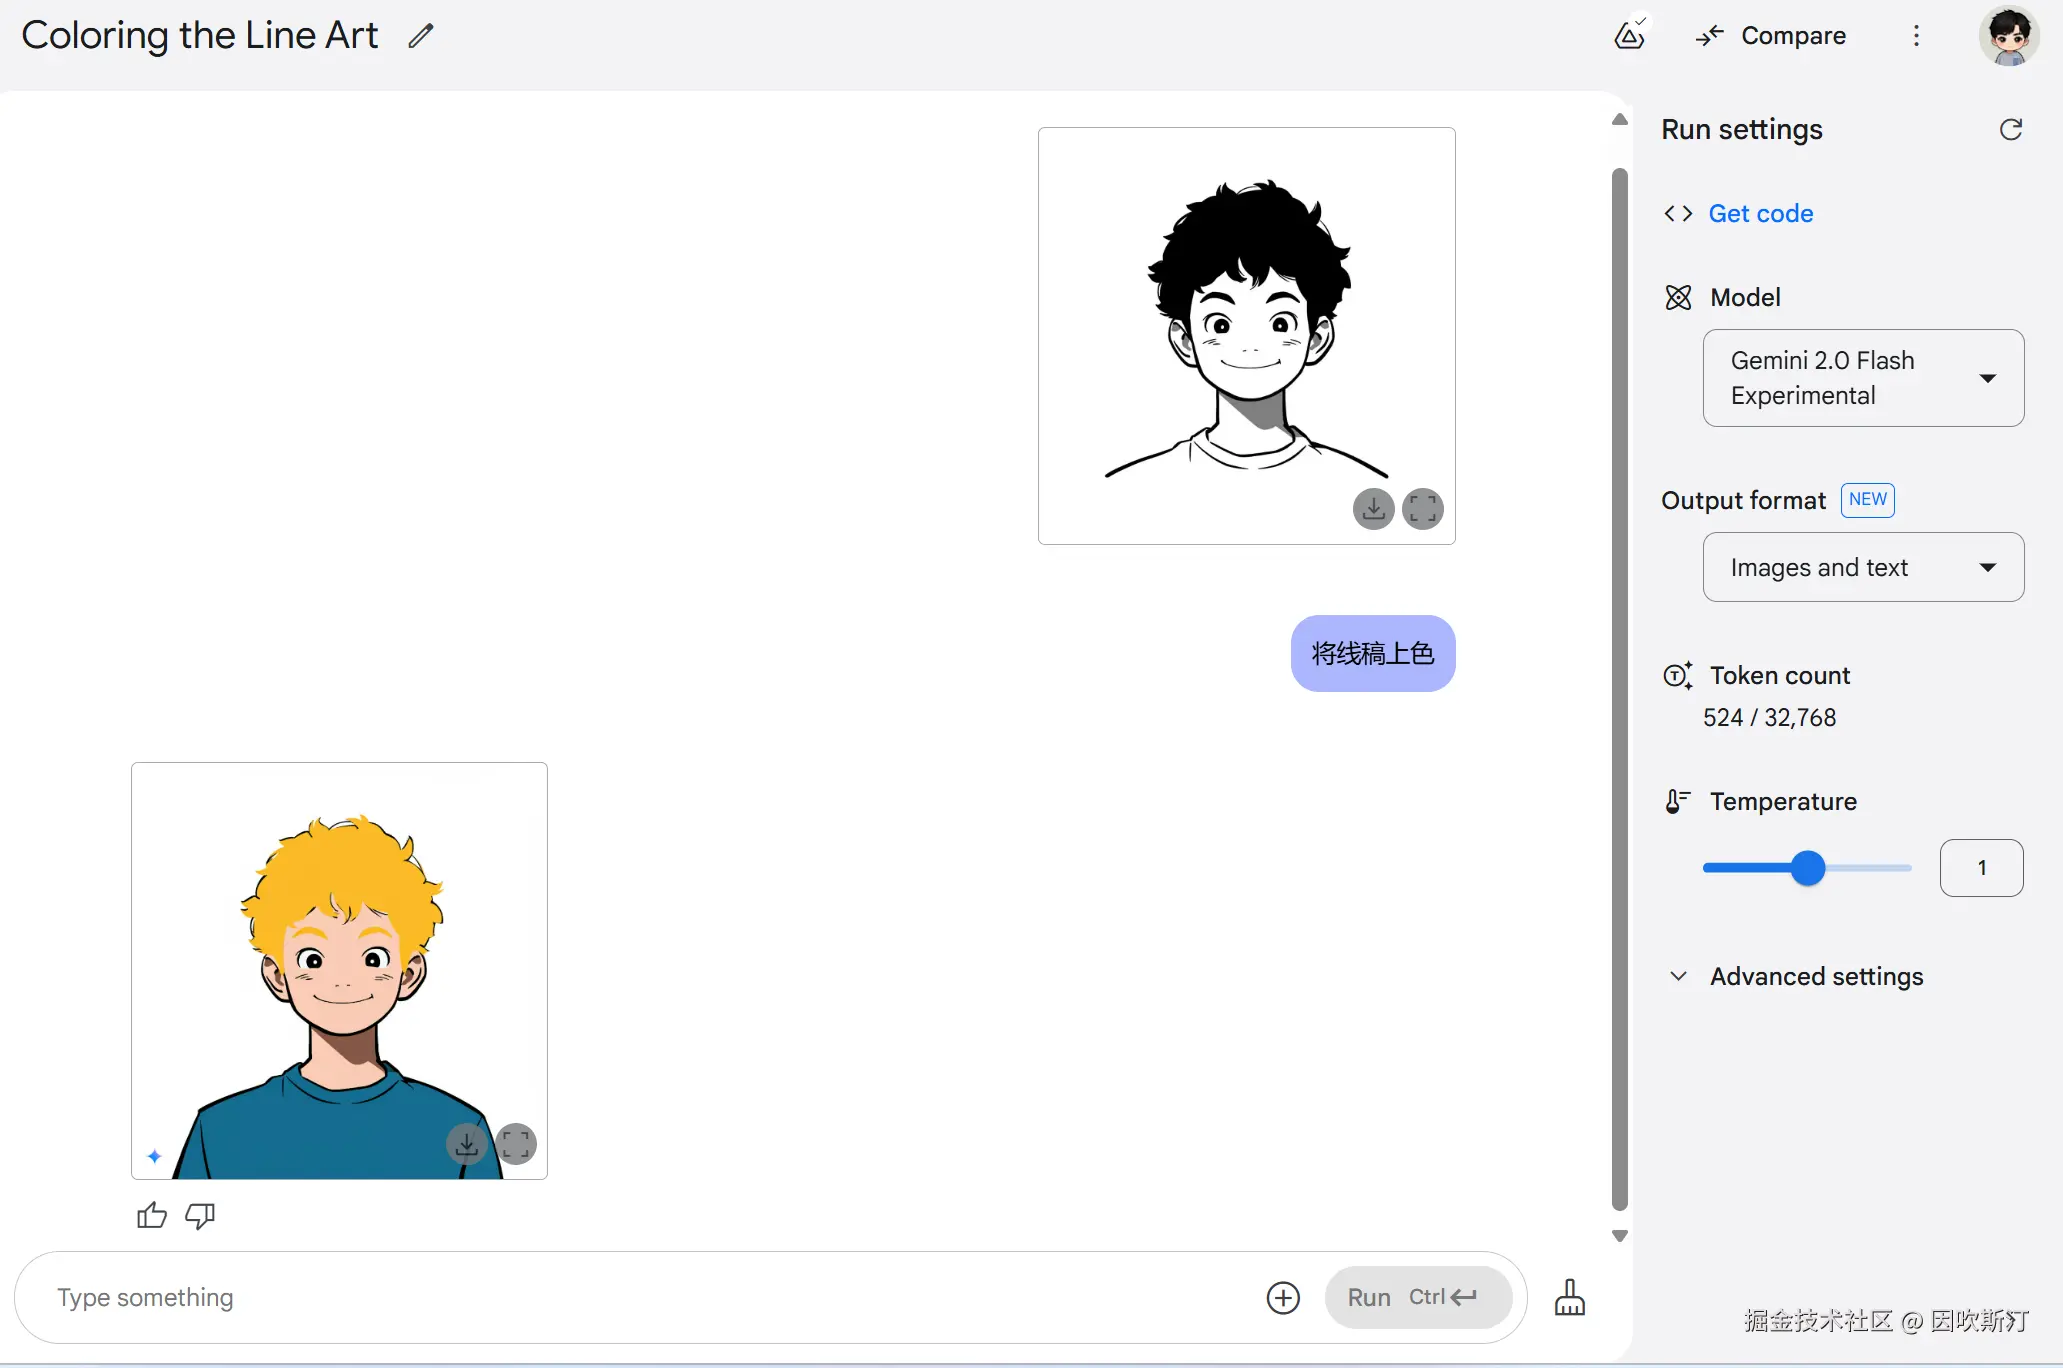Click the Temperature slider handle
2063x1368 pixels.
tap(1808, 868)
